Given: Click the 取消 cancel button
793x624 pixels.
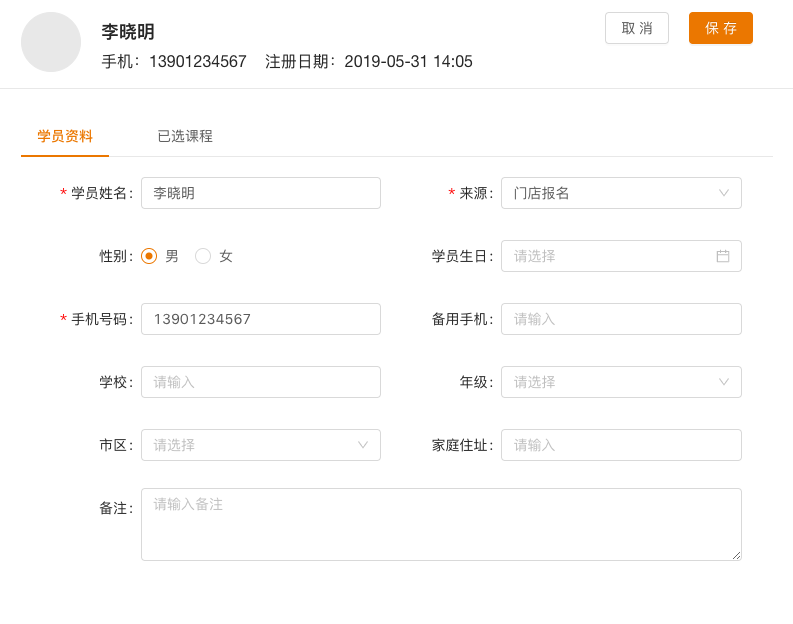Looking at the screenshot, I should [x=636, y=28].
